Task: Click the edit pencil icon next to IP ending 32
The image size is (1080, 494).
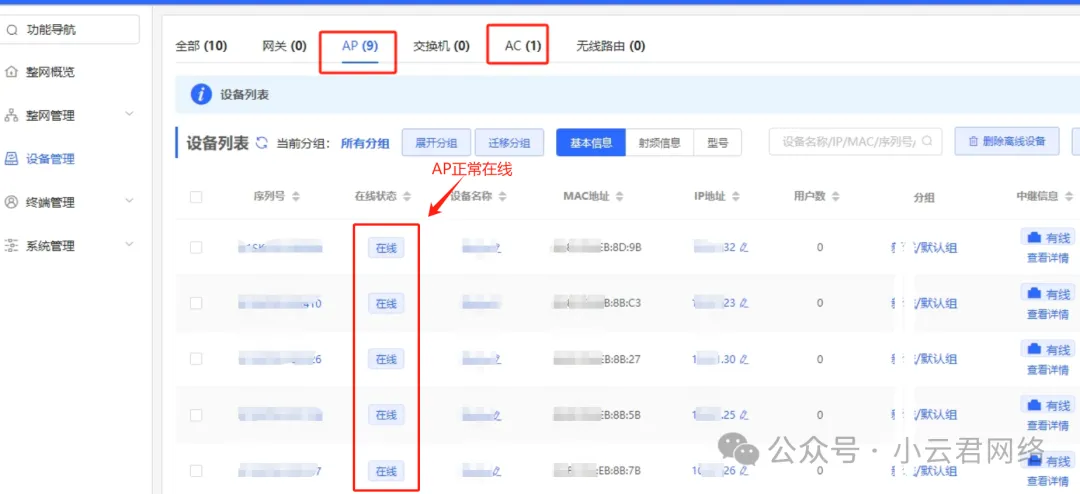Action: click(744, 247)
